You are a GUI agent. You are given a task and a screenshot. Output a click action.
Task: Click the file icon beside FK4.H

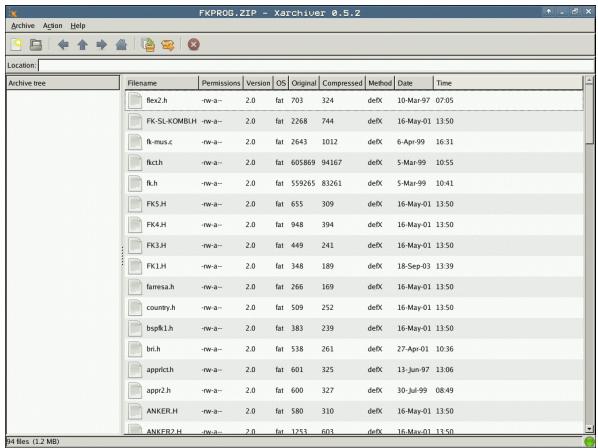pyautogui.click(x=135, y=225)
